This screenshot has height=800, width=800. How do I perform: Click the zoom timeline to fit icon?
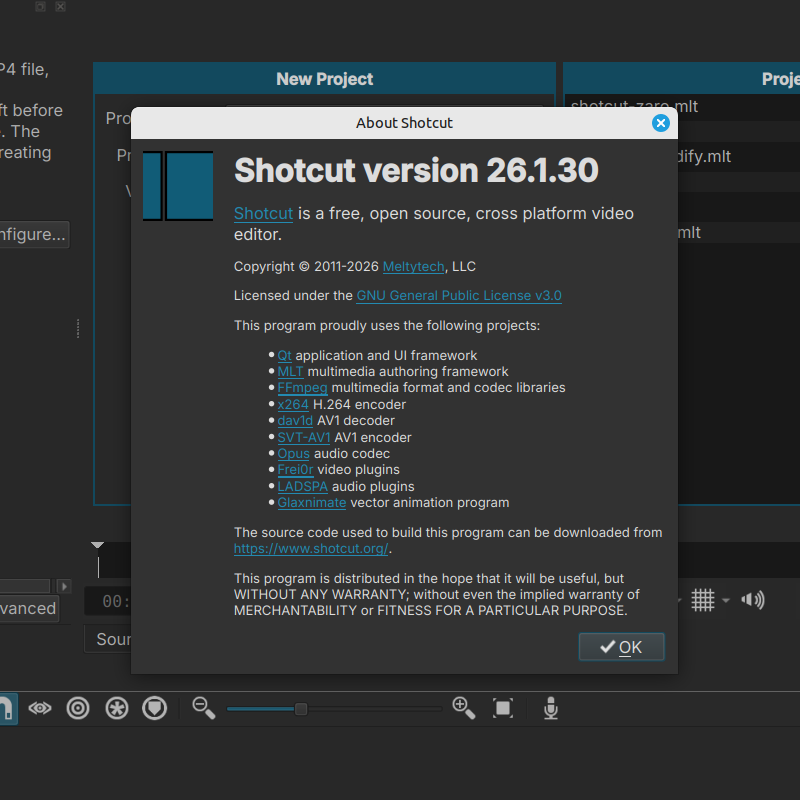click(x=503, y=709)
